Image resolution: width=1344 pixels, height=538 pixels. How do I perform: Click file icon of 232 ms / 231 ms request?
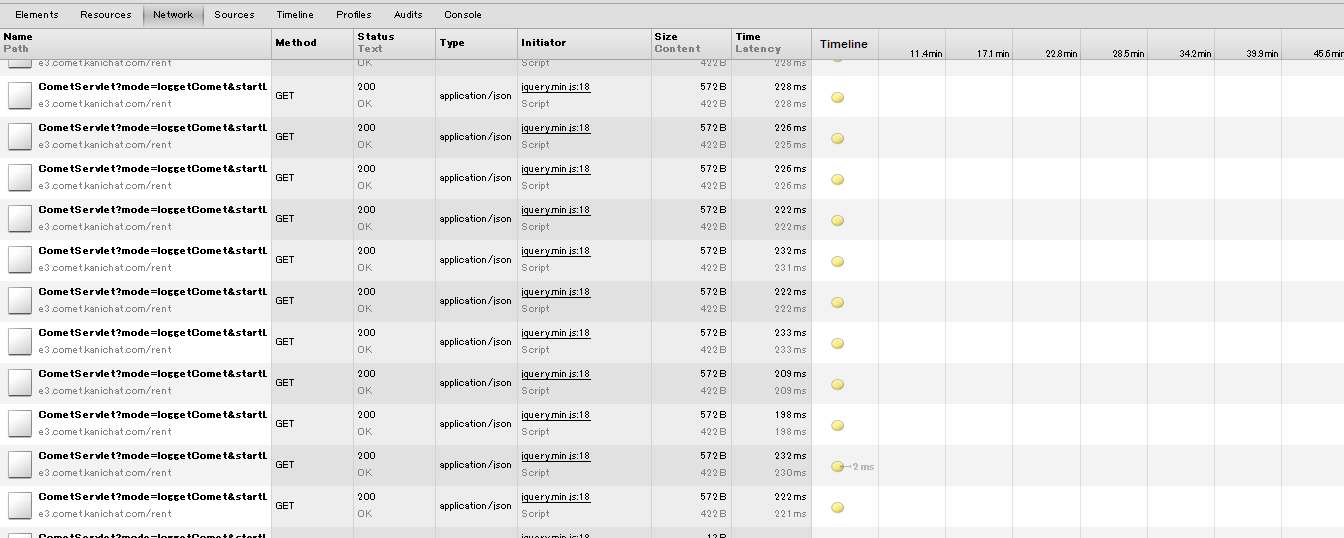pos(21,259)
